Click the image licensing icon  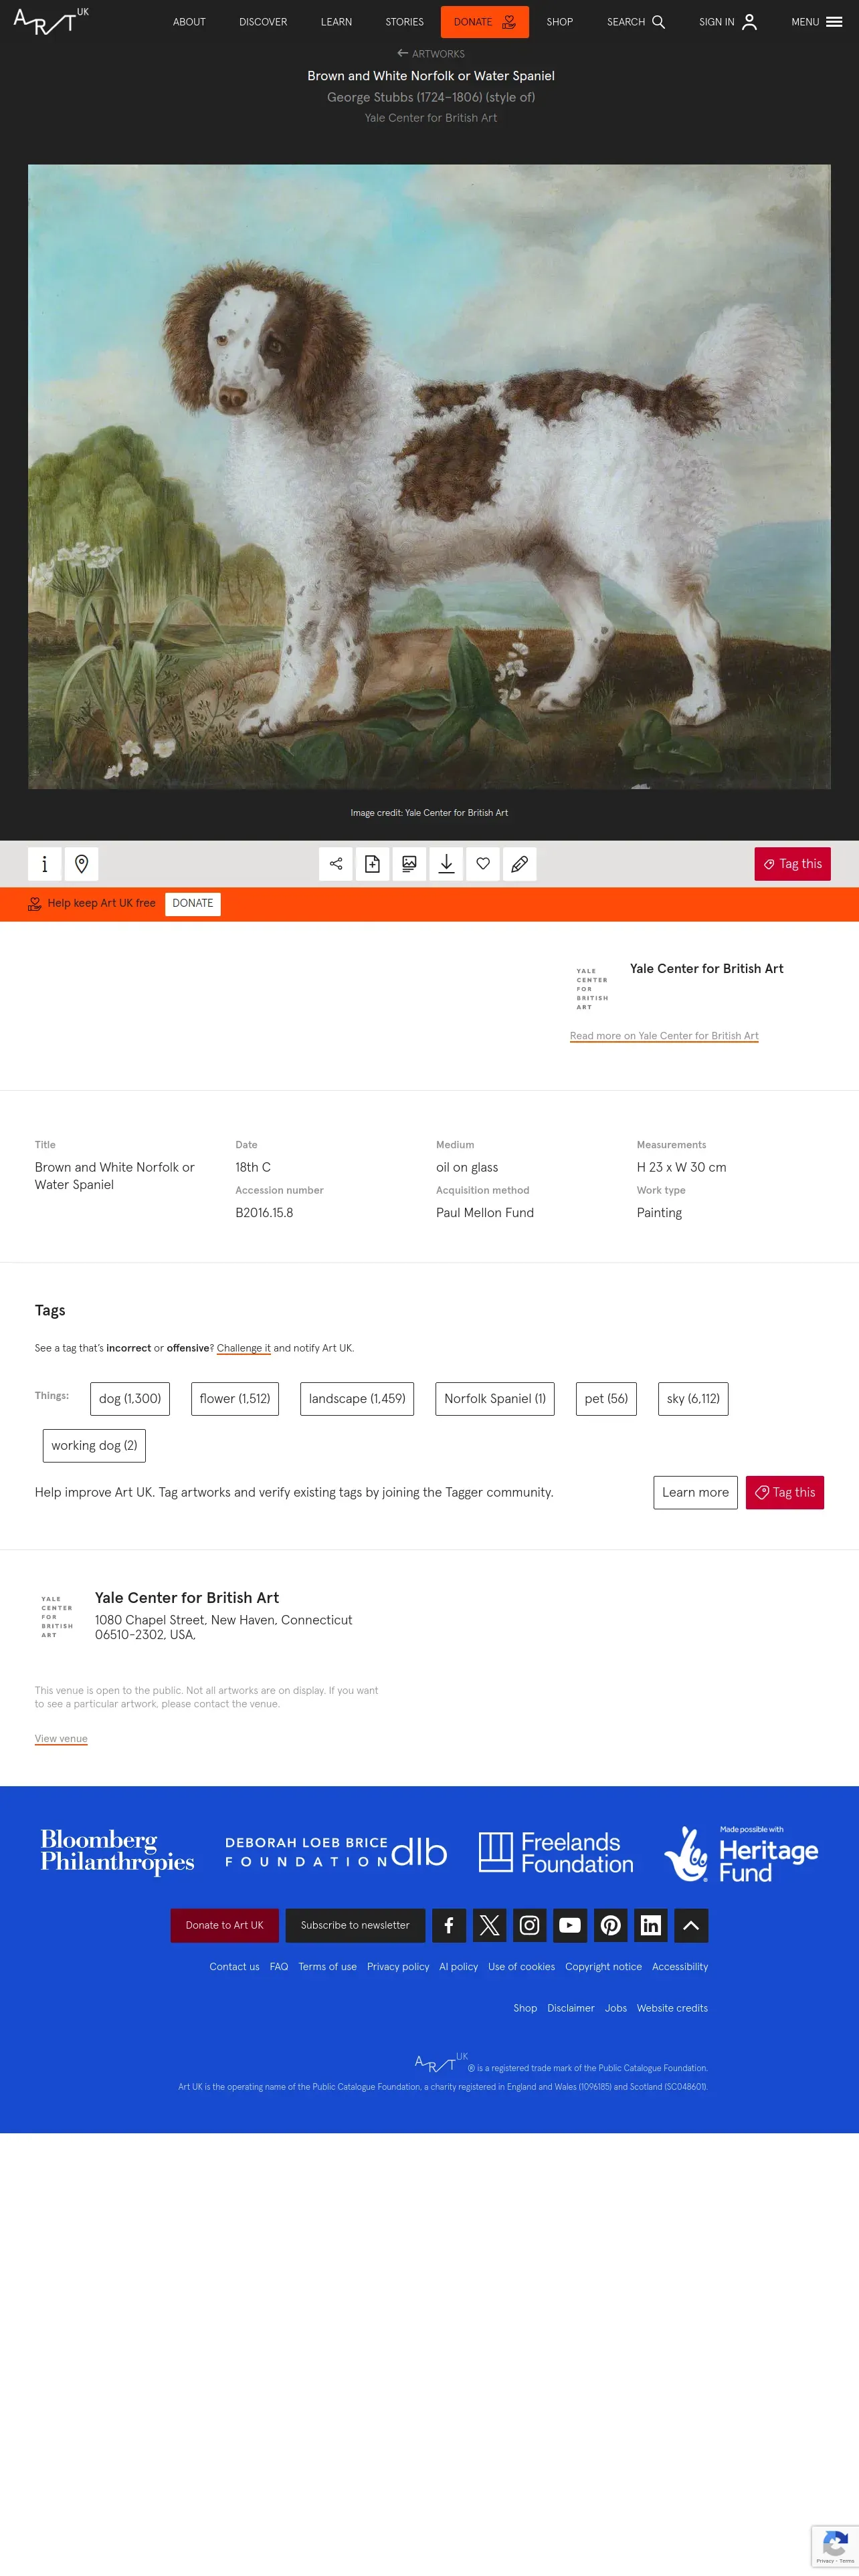pyautogui.click(x=409, y=864)
